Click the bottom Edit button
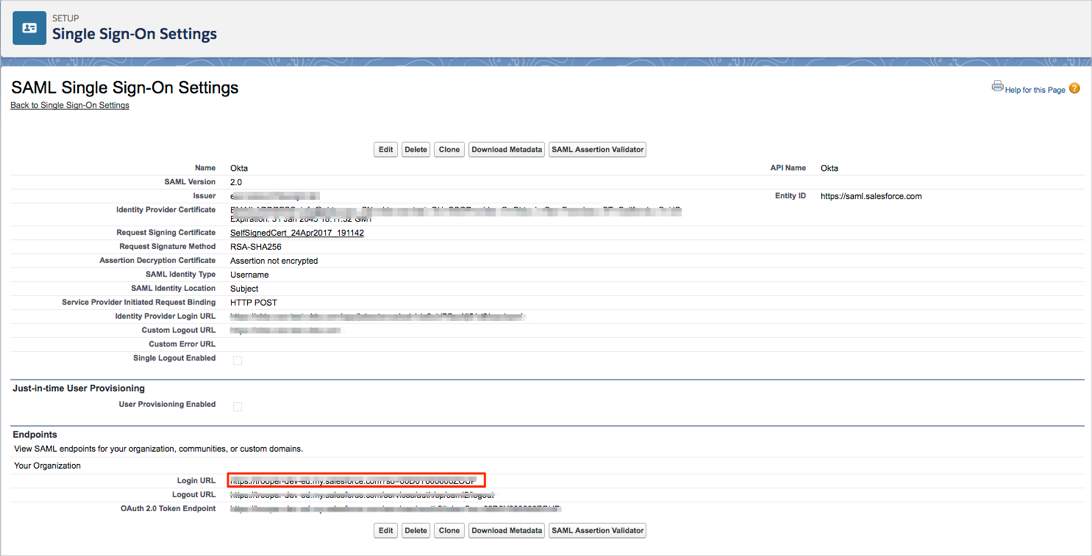The height and width of the screenshot is (556, 1092). [x=385, y=531]
